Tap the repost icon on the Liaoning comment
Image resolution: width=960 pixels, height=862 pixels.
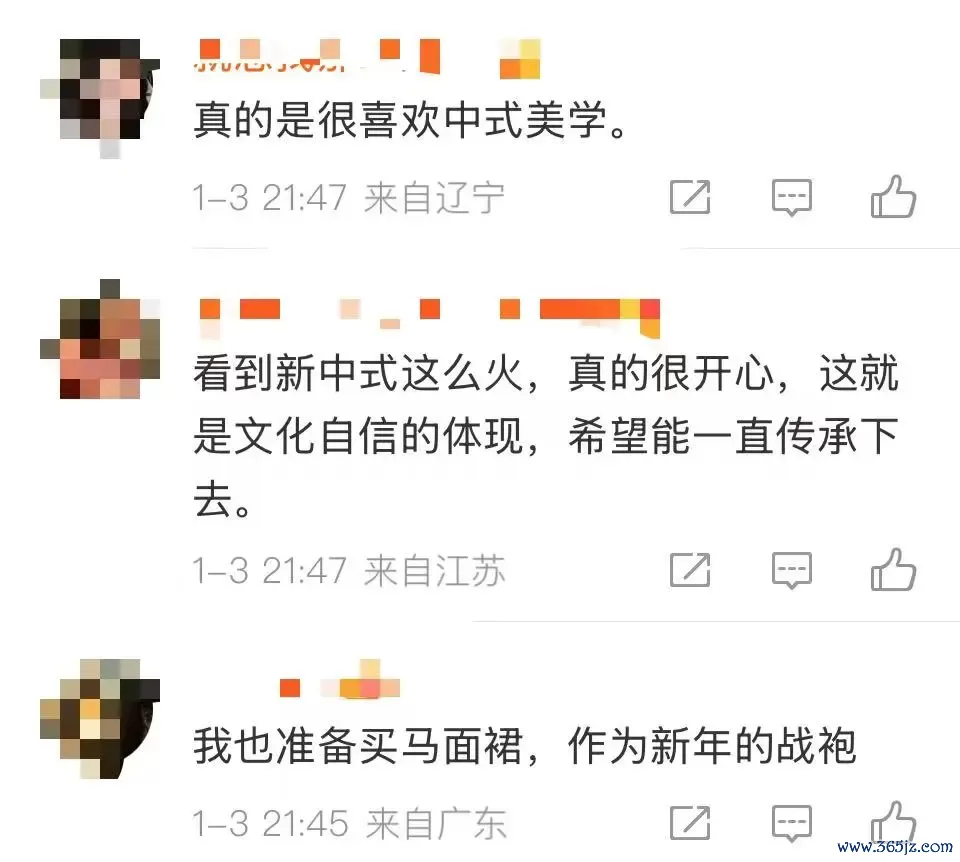click(690, 197)
